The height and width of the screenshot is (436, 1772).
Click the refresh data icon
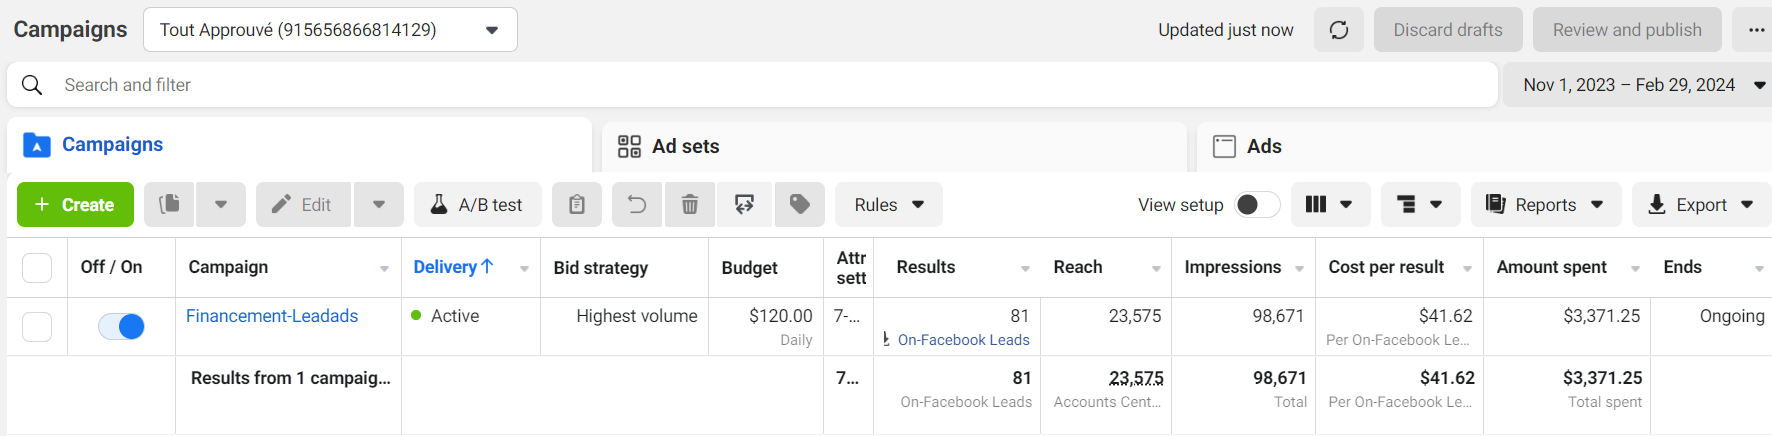pos(1339,30)
